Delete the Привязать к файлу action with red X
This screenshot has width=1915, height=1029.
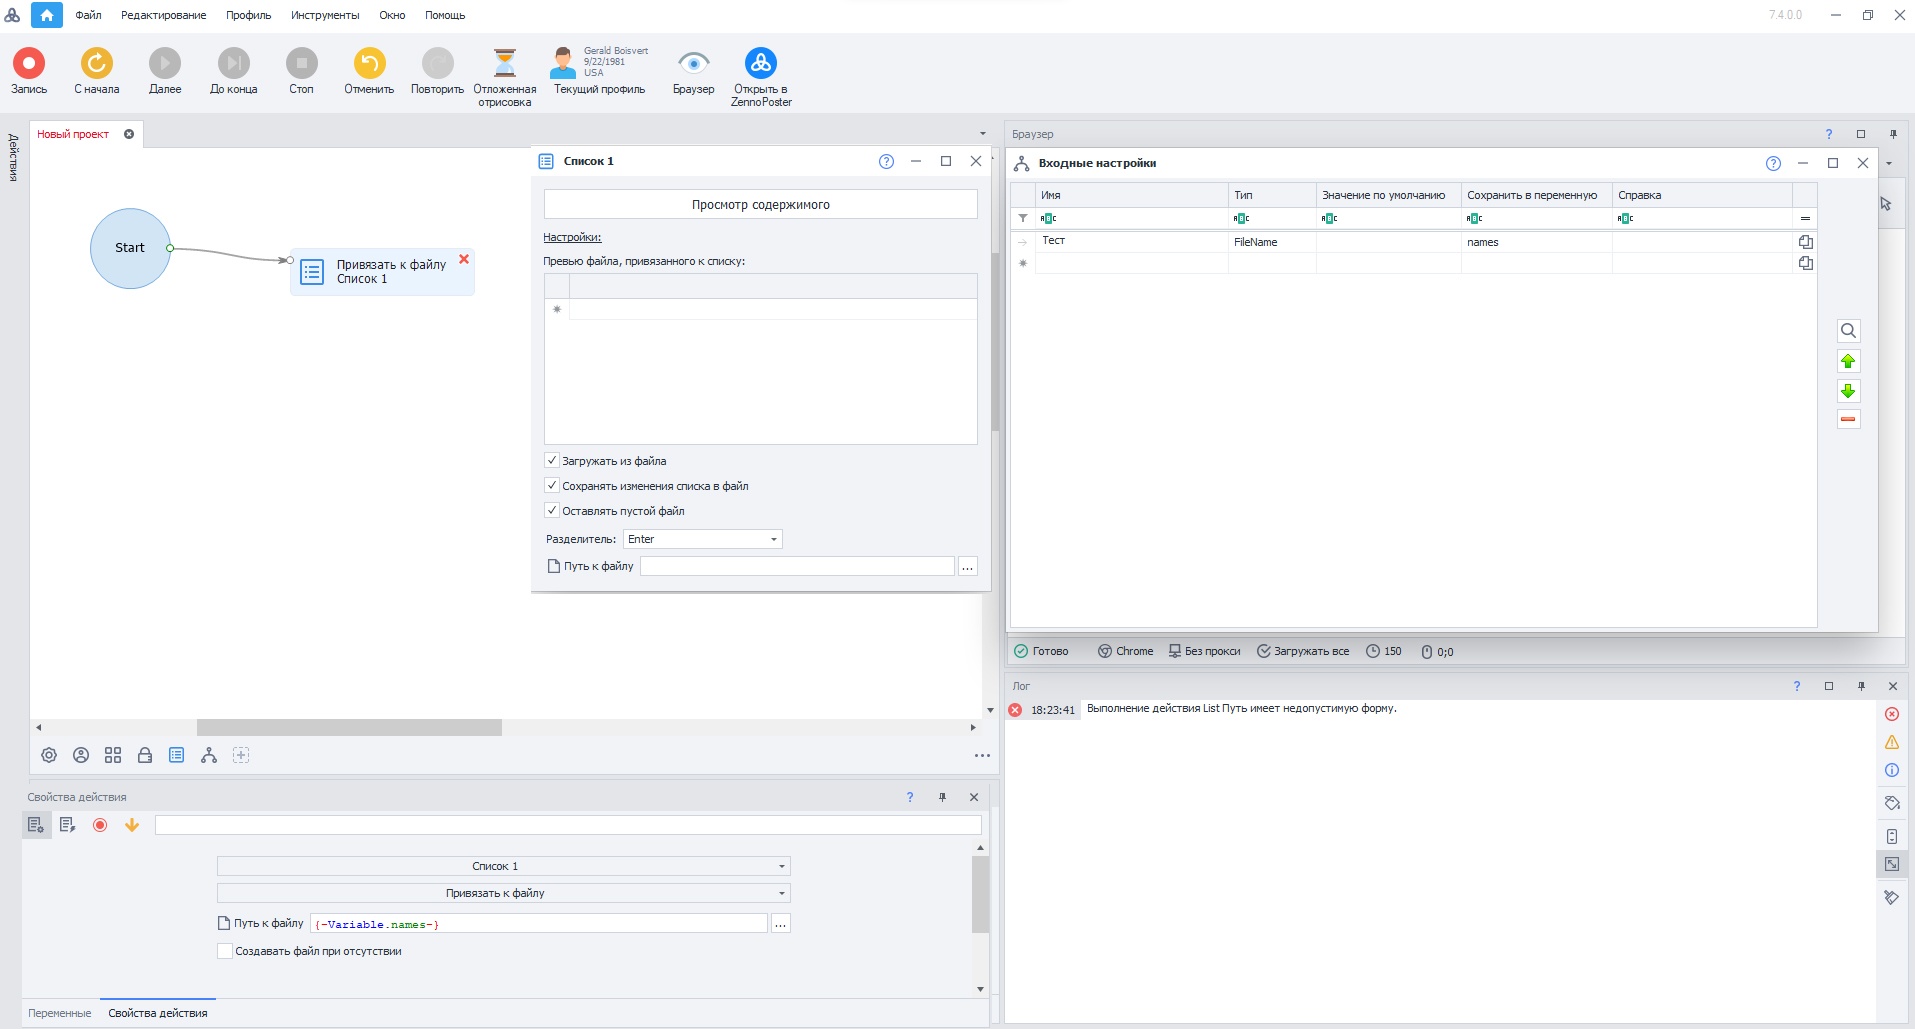[464, 259]
